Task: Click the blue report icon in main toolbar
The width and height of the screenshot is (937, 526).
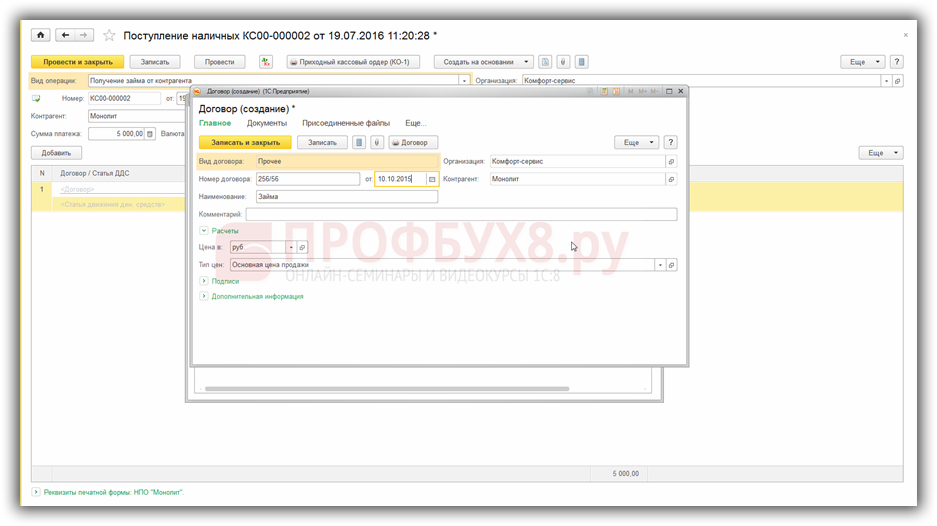Action: pyautogui.click(x=581, y=62)
